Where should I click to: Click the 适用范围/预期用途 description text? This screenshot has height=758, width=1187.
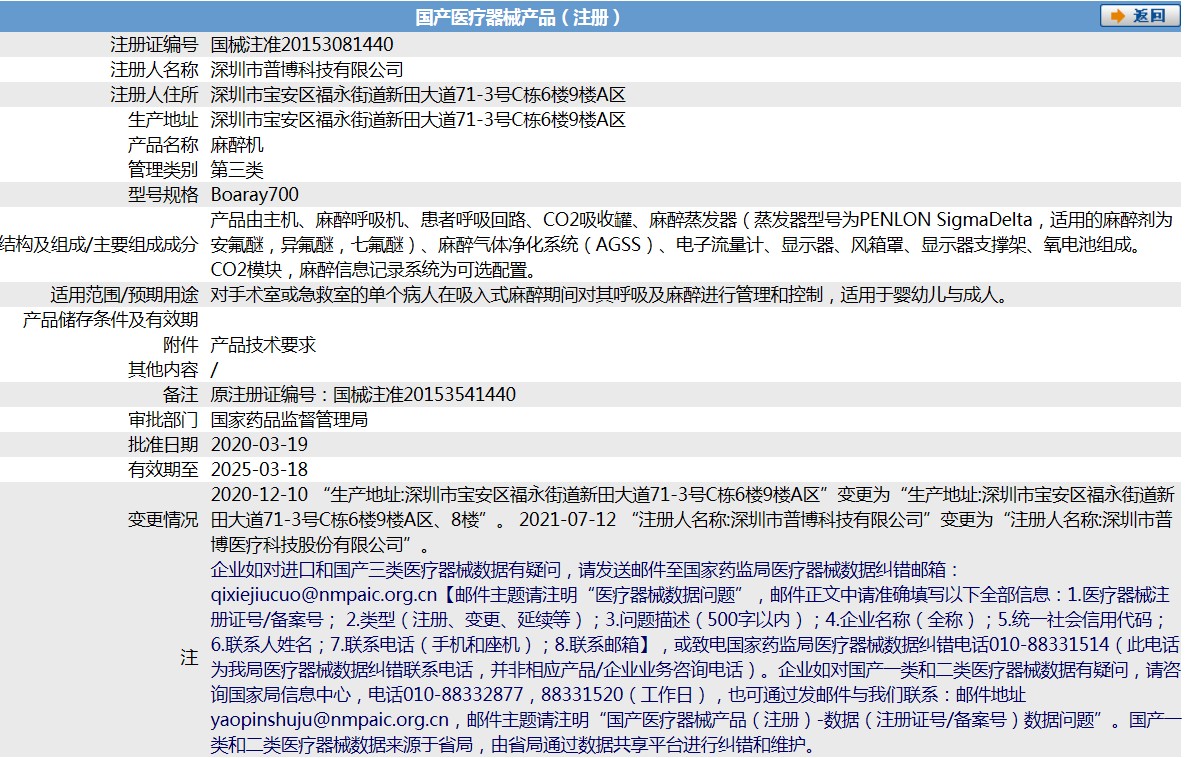pyautogui.click(x=610, y=295)
